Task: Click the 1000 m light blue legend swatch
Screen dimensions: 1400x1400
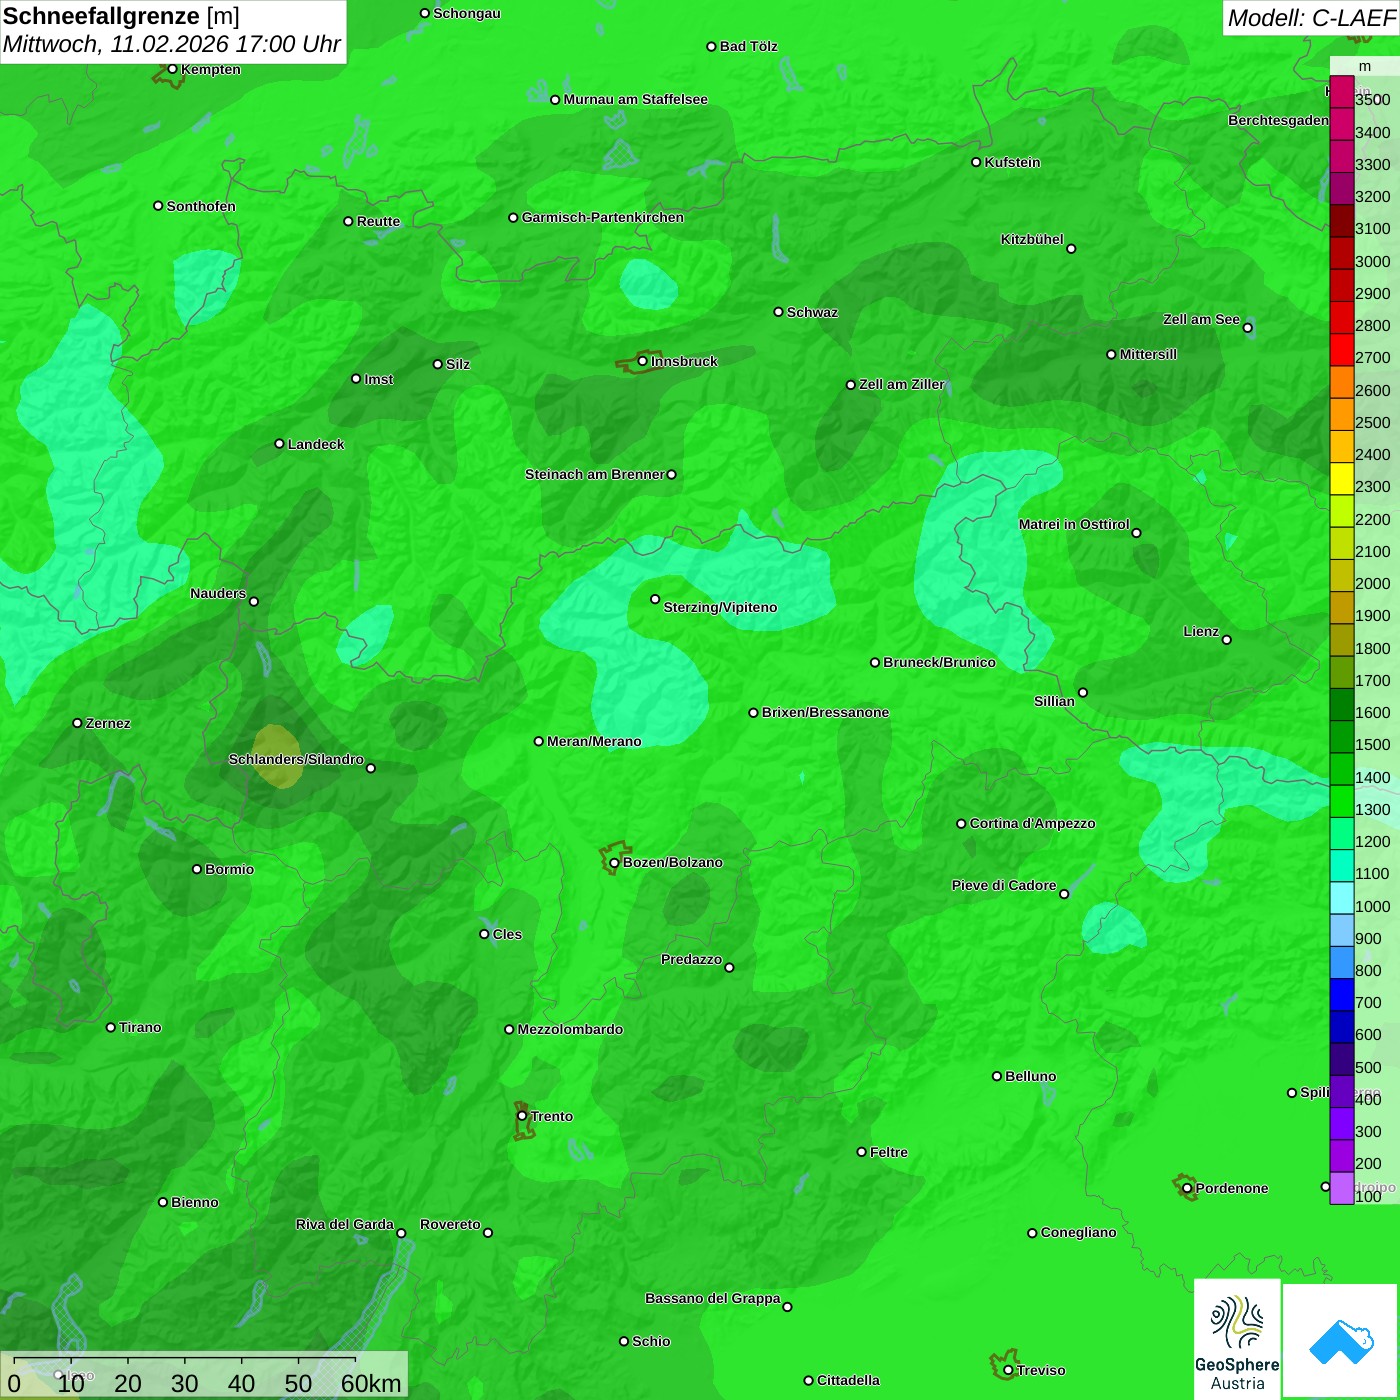Action: point(1341,898)
